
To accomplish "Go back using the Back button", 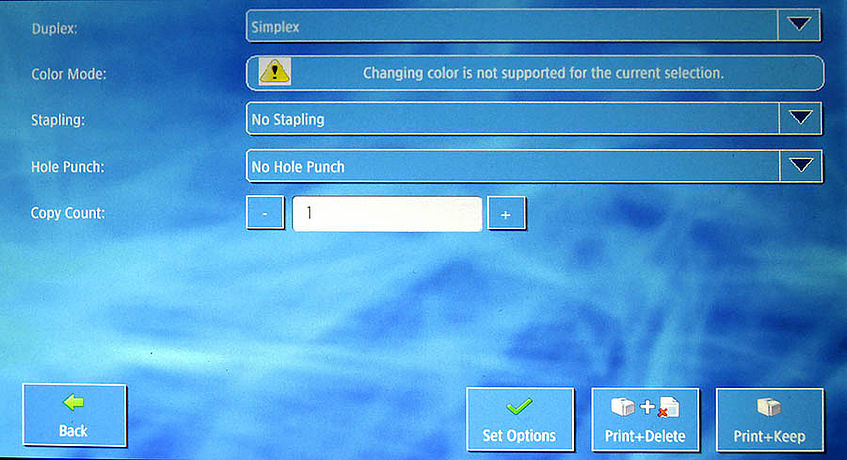I will (x=75, y=415).
